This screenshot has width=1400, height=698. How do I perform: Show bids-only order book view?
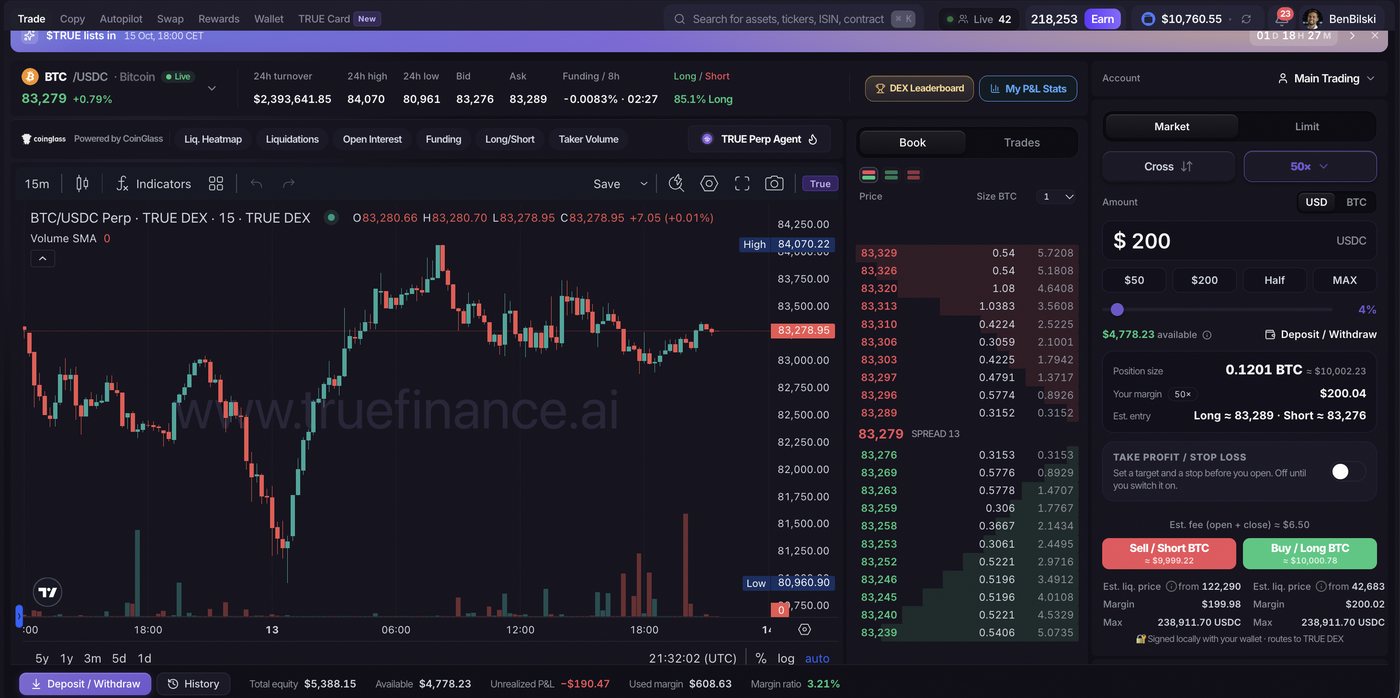(x=891, y=175)
